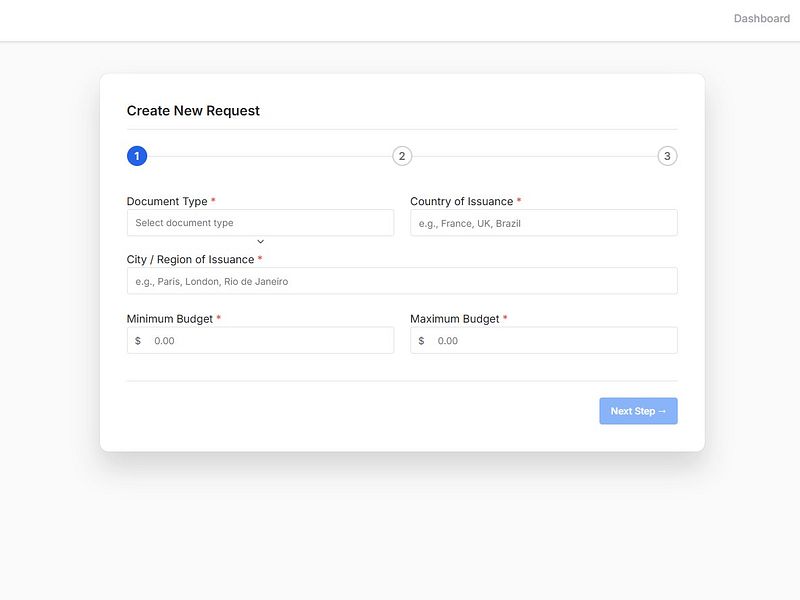This screenshot has width=800, height=600.
Task: Click the Country of Issuance label
Action: pyautogui.click(x=462, y=202)
